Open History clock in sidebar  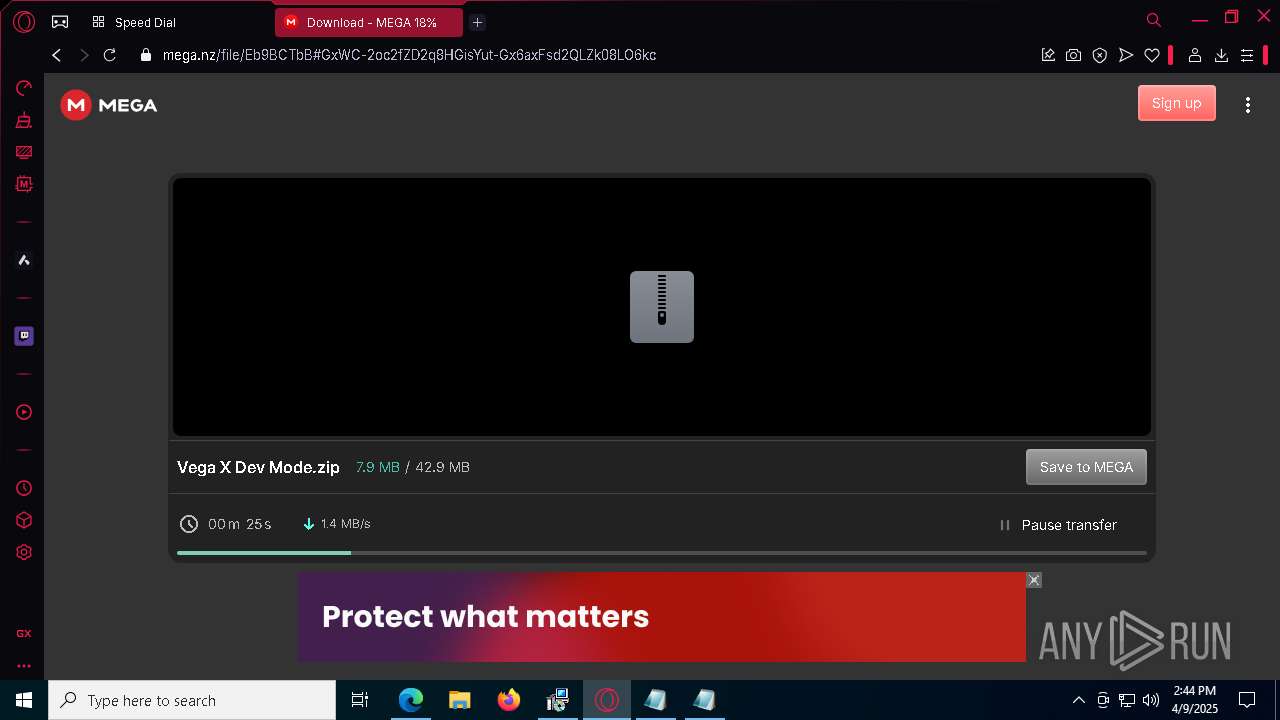24,488
